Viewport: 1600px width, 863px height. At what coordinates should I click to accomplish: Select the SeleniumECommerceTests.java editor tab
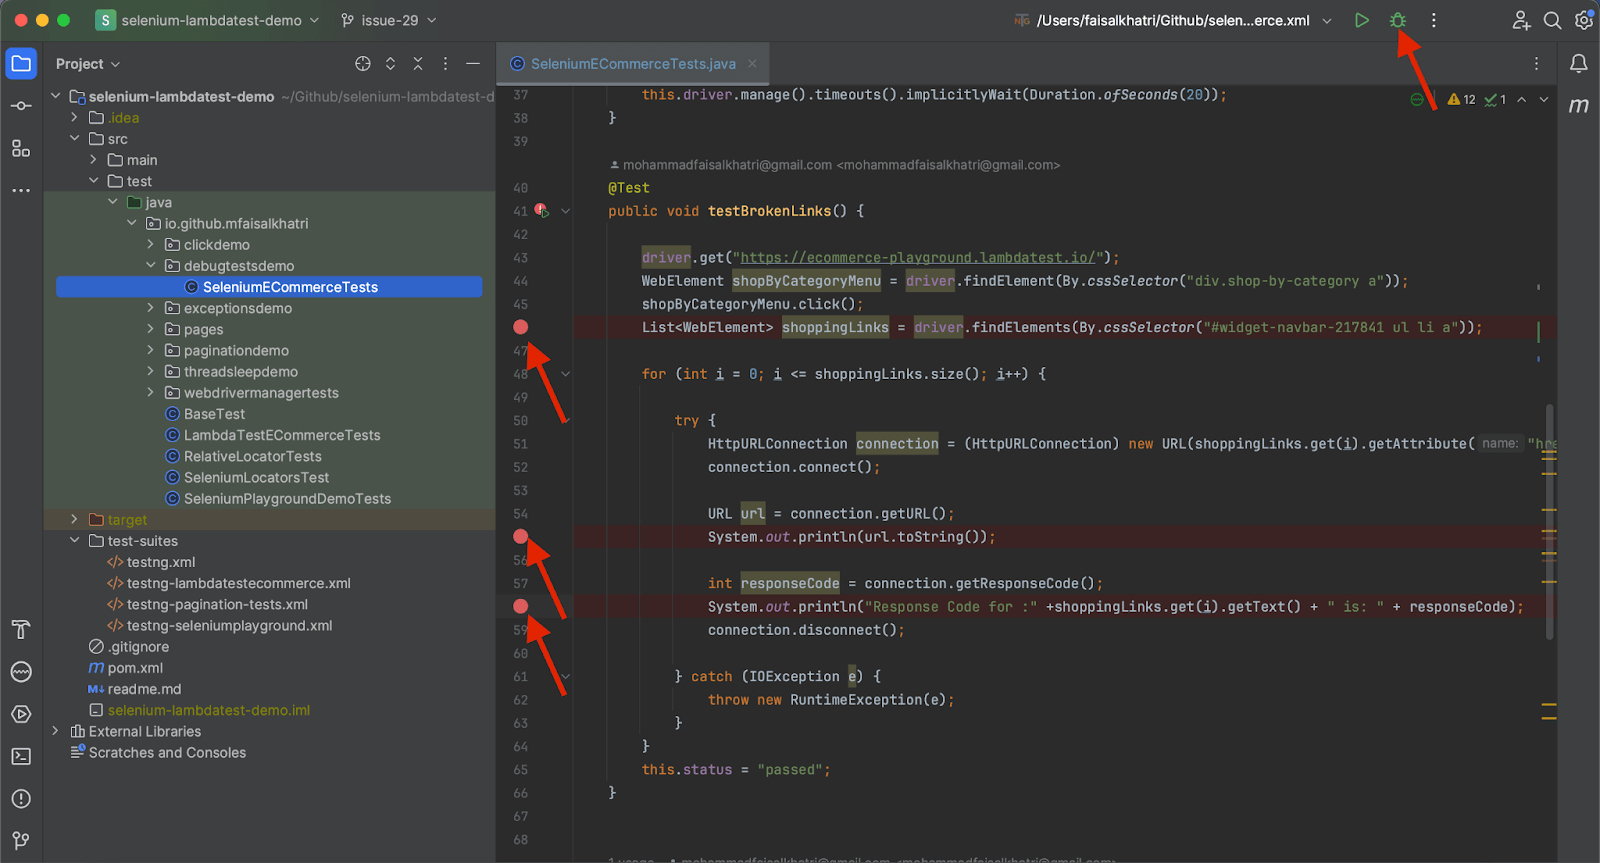[632, 64]
